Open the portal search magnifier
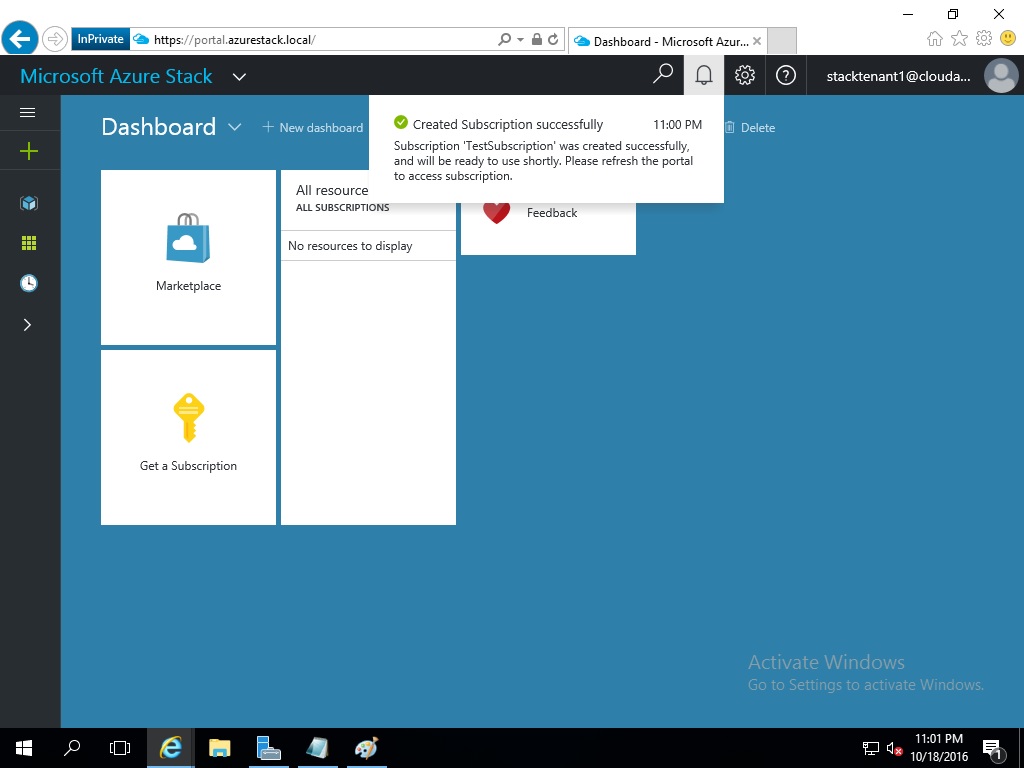Viewport: 1024px width, 768px height. coord(663,74)
